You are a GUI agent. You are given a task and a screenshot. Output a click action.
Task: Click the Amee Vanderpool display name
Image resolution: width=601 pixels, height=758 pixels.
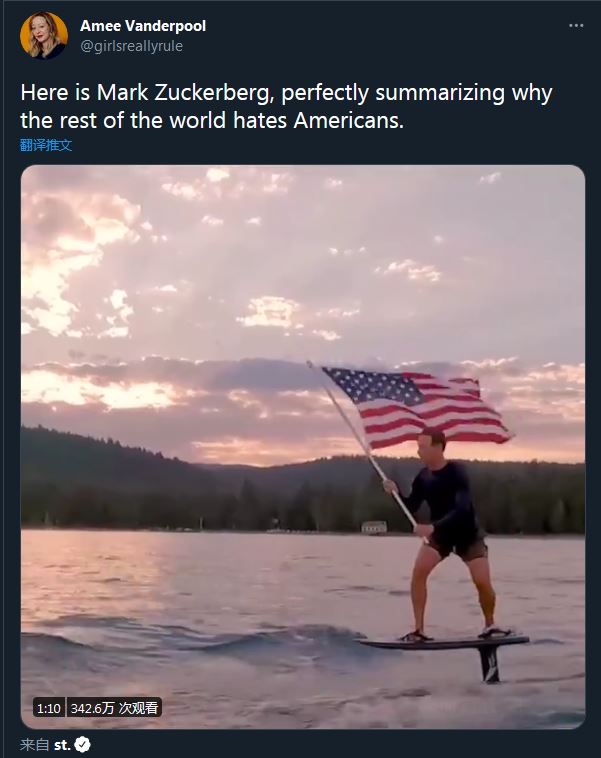point(143,26)
